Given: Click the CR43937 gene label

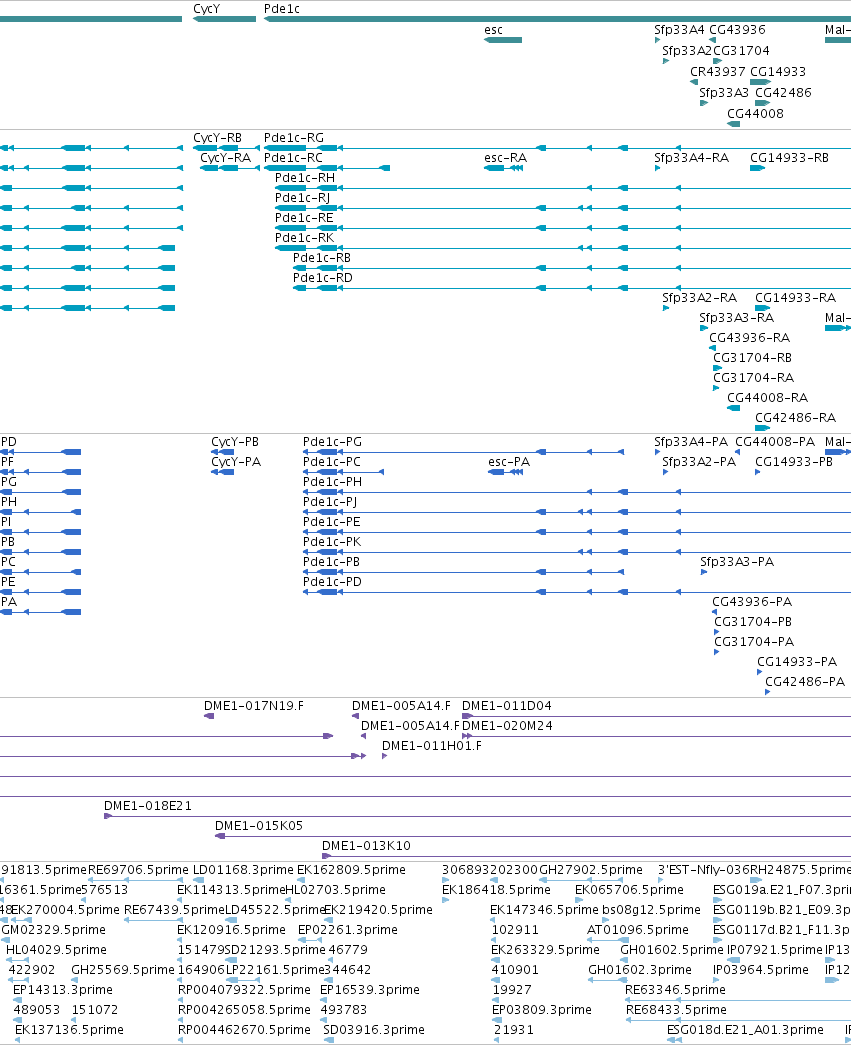Looking at the screenshot, I should [x=718, y=71].
